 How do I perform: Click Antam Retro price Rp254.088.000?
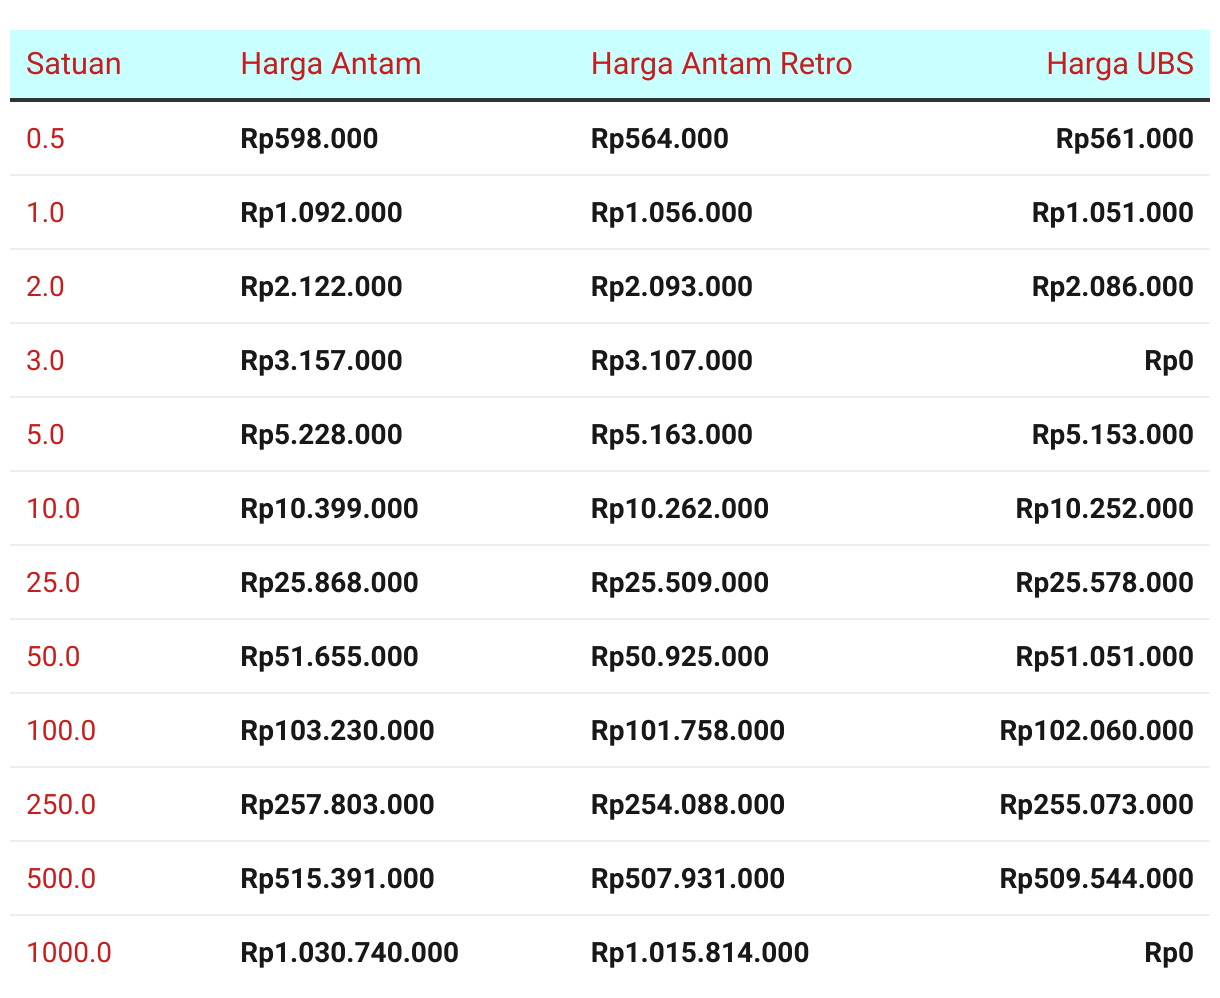click(x=687, y=804)
